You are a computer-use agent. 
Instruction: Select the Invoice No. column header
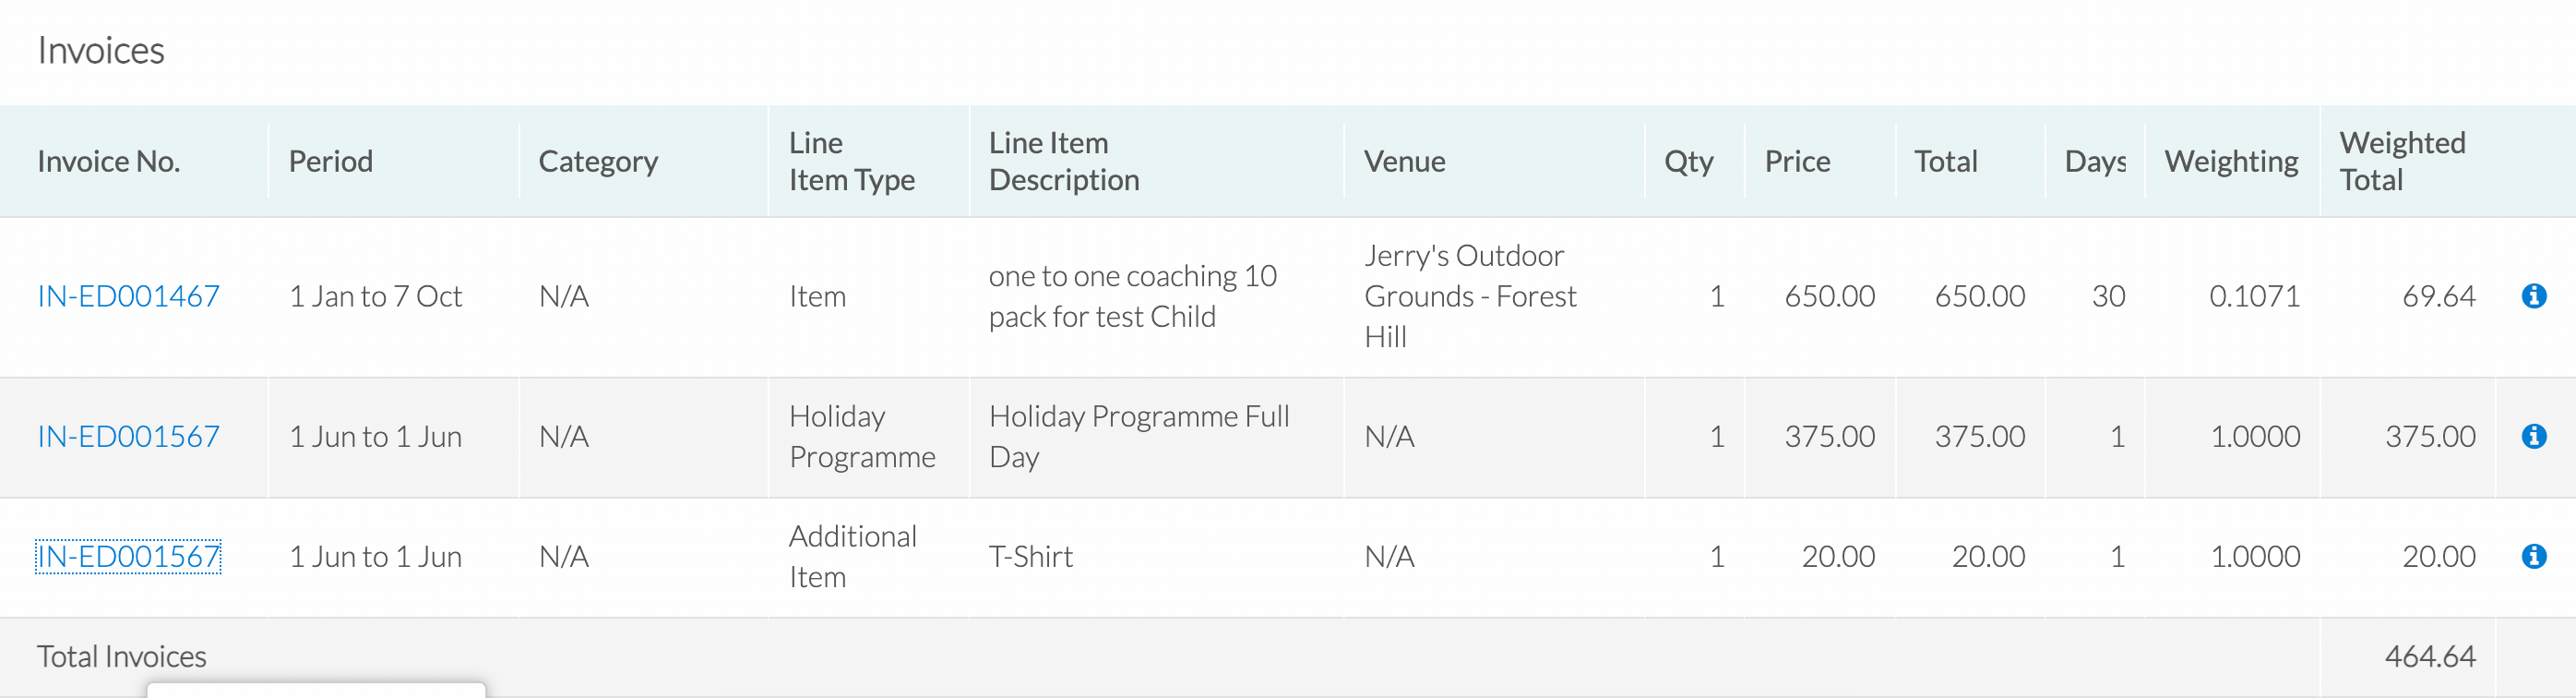click(108, 161)
